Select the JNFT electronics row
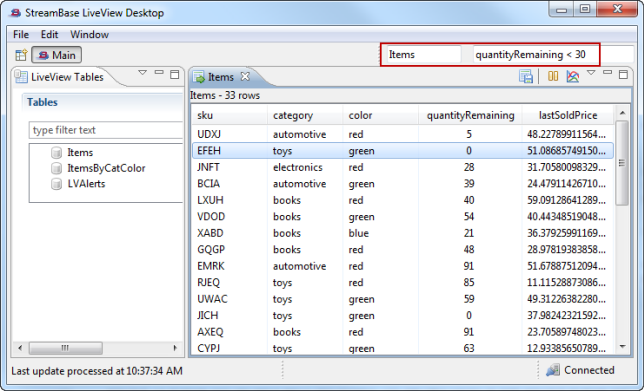644x391 pixels. coord(403,168)
